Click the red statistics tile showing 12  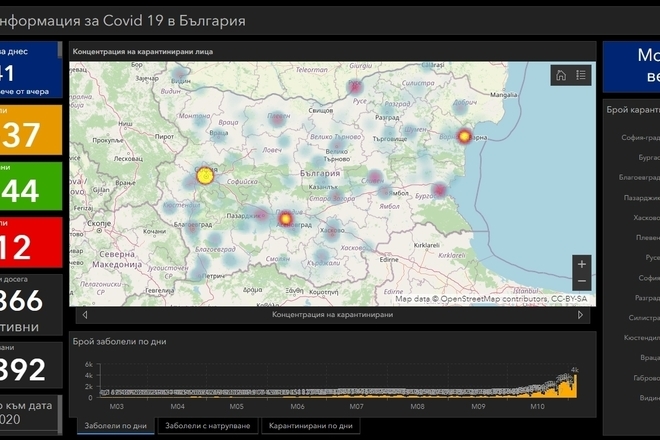coord(30,243)
